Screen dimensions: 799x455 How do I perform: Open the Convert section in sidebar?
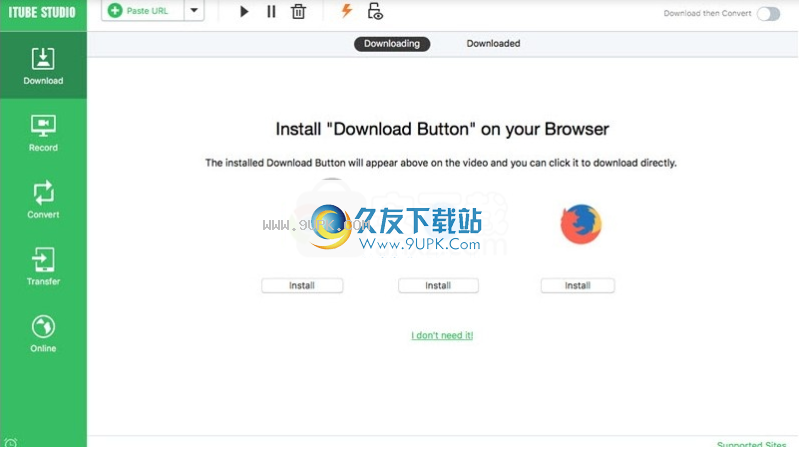click(43, 199)
